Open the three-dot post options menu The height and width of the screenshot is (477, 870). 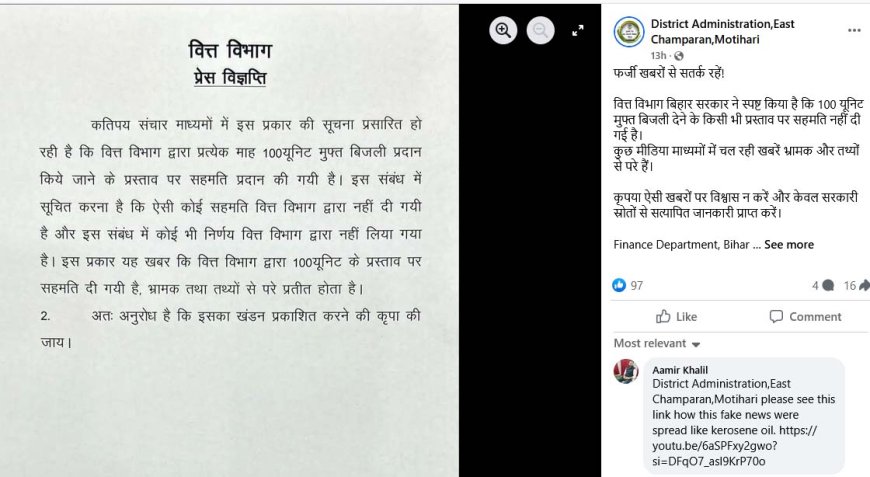854,31
